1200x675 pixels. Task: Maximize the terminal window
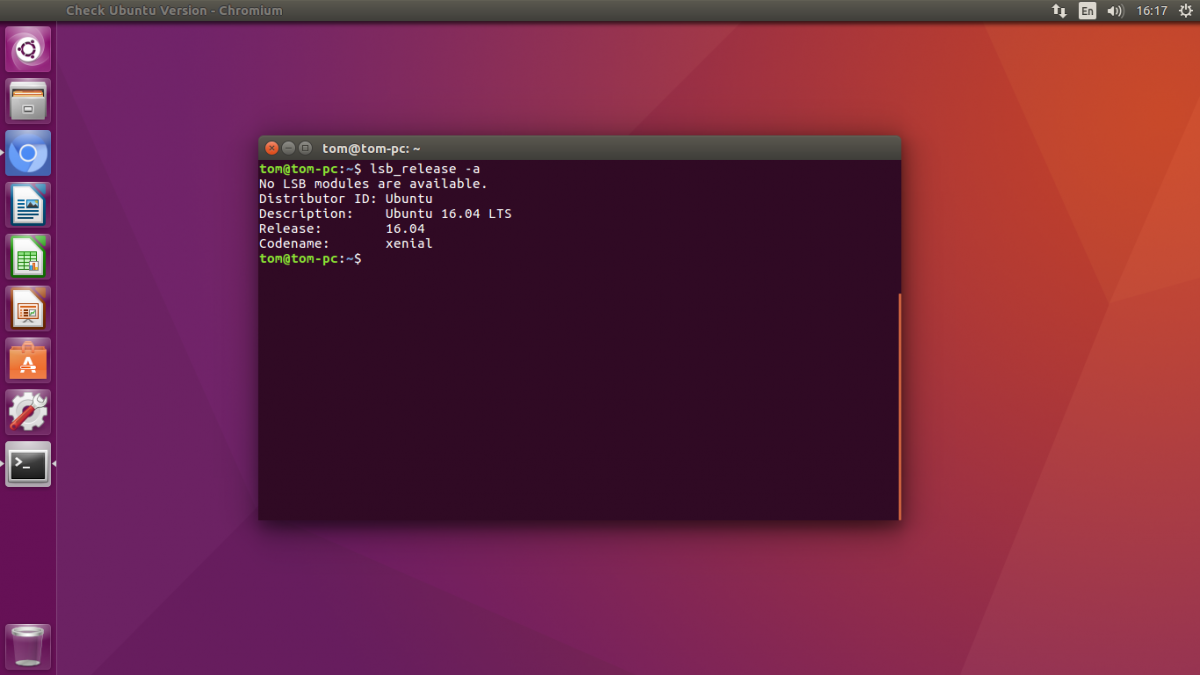[x=306, y=148]
